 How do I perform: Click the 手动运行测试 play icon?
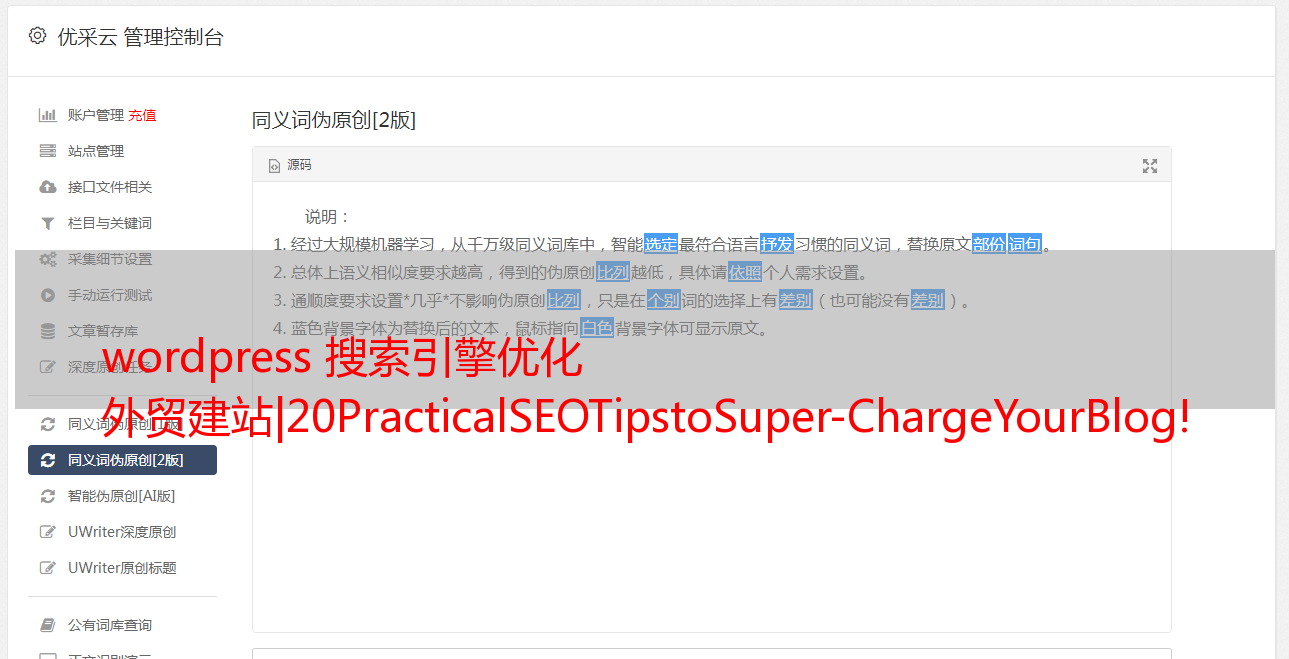[47, 295]
